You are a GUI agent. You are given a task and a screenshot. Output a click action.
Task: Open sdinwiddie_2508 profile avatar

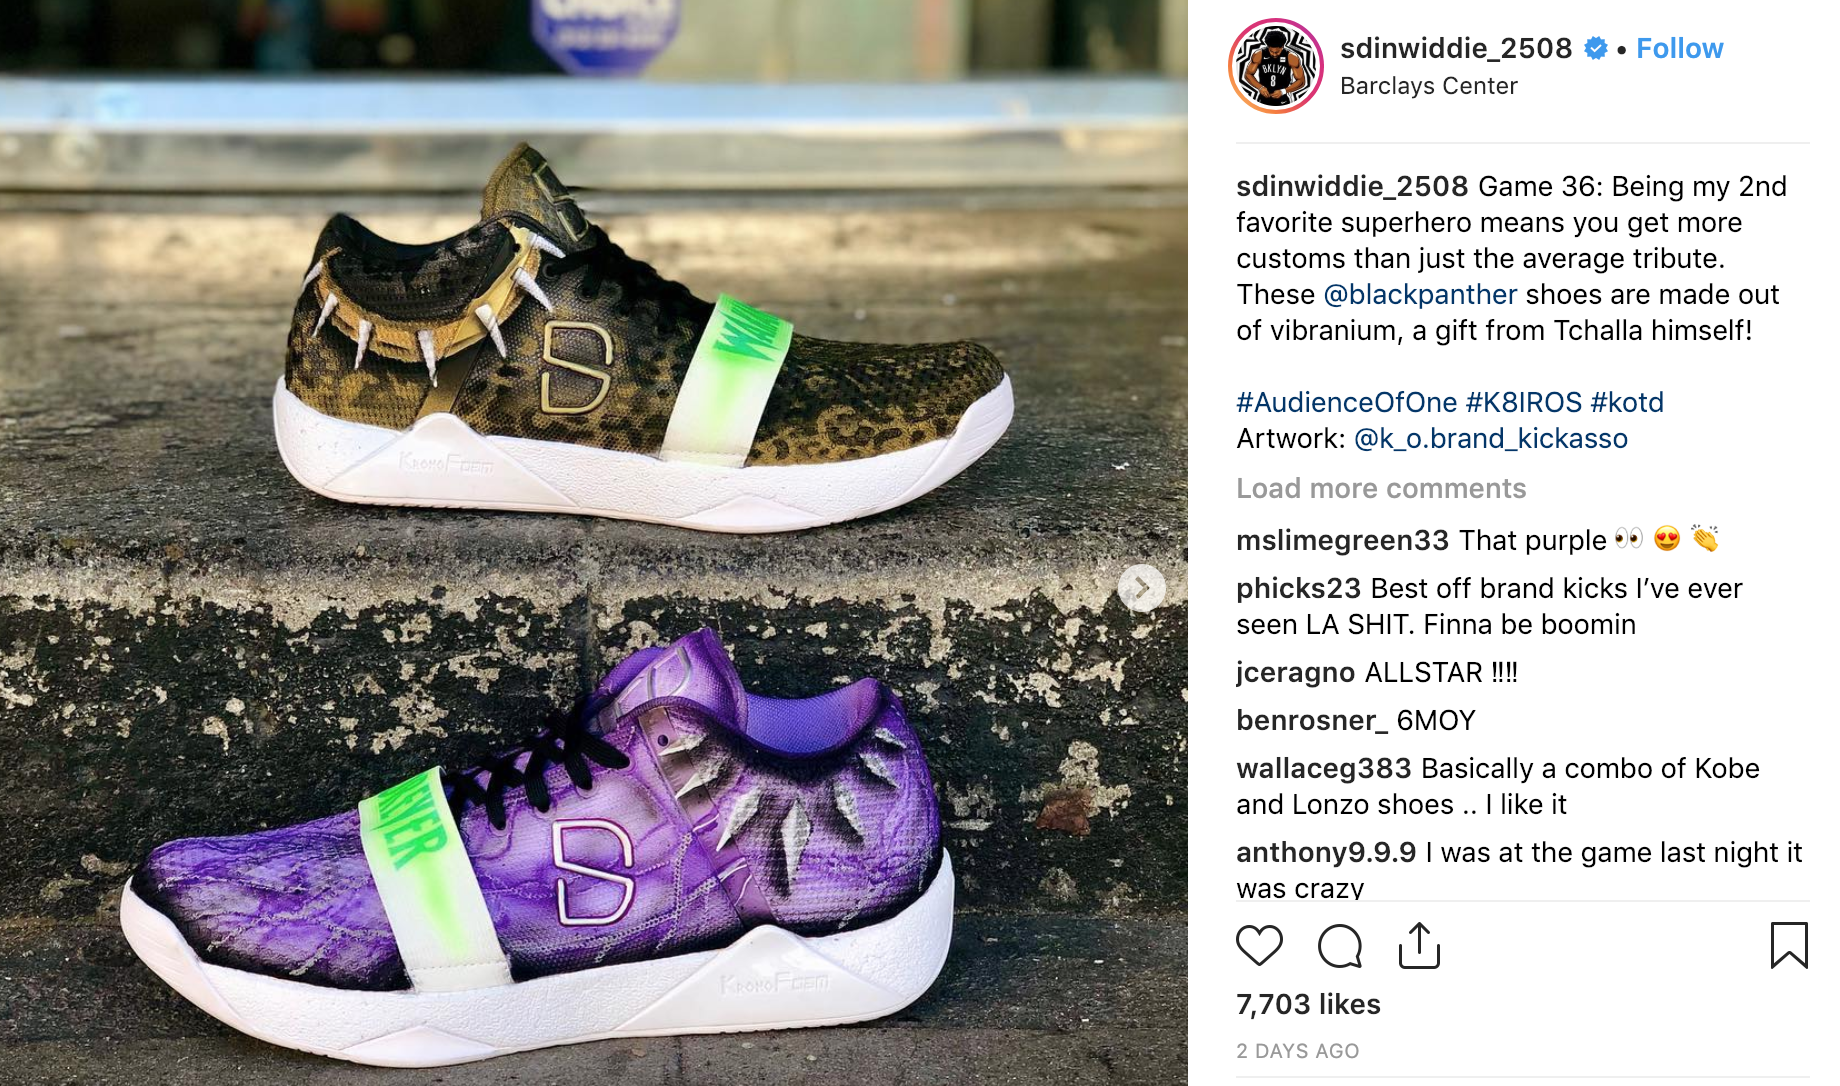[1275, 66]
